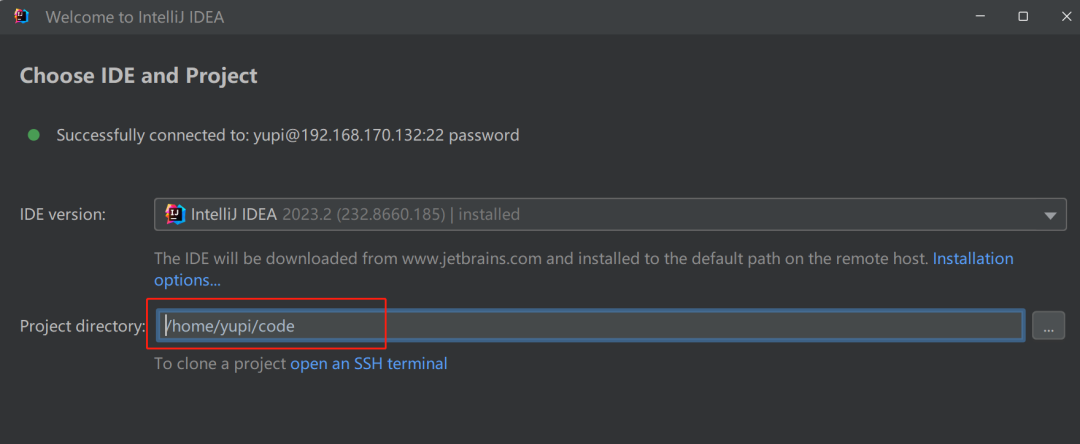
Task: Click the installed status text in version box
Action: (x=489, y=214)
